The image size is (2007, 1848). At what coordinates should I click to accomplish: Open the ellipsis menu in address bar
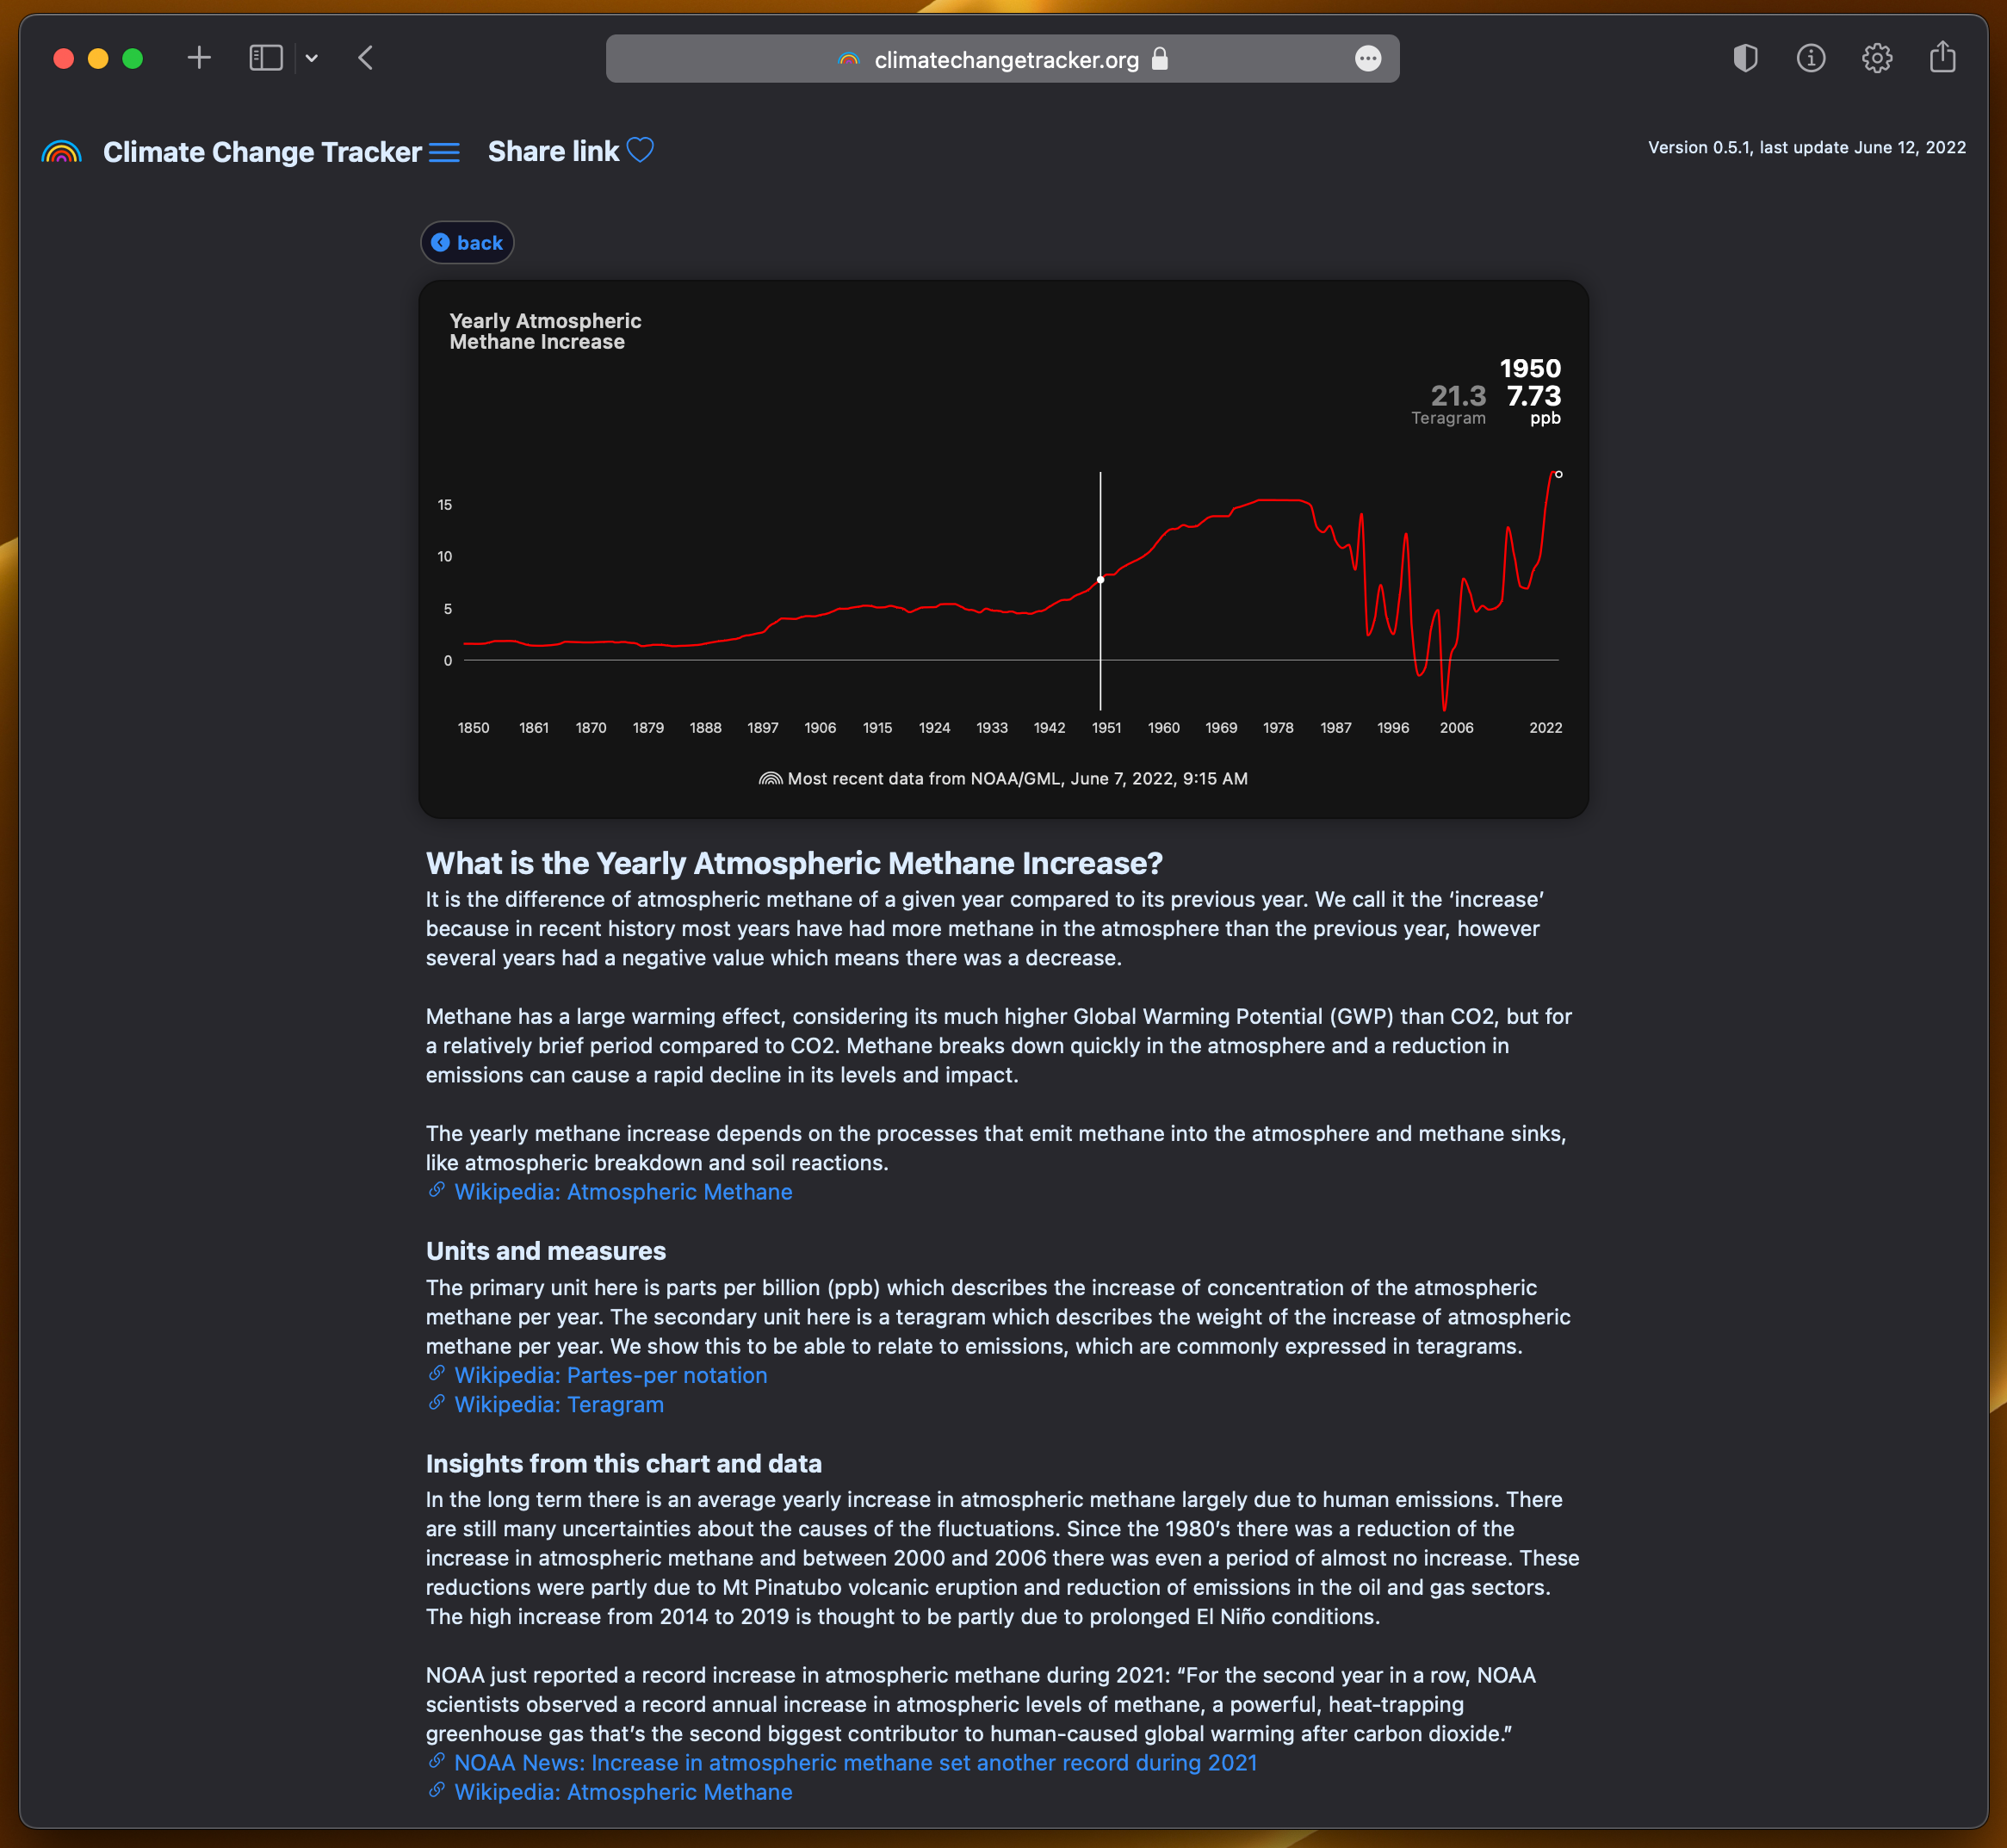click(1367, 59)
